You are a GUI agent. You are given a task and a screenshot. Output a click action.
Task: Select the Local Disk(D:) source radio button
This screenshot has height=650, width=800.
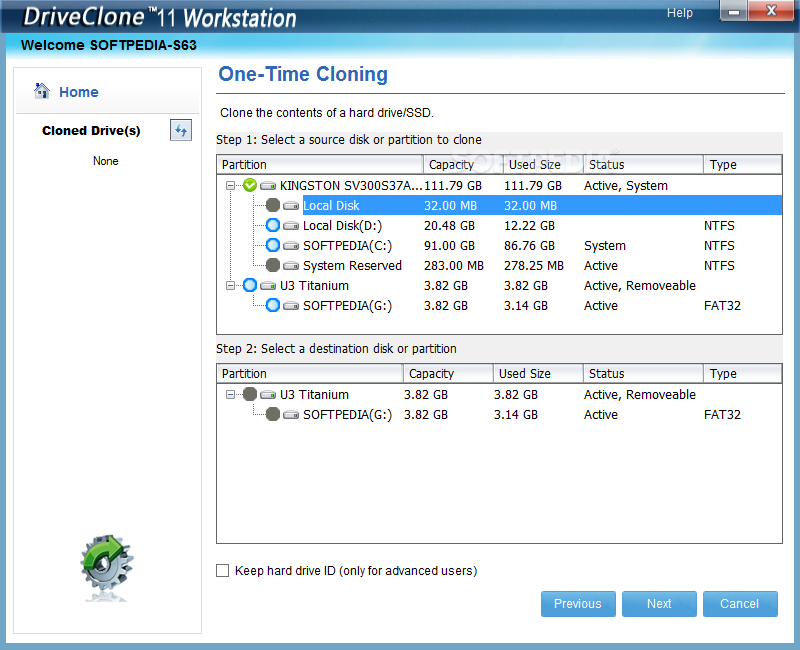pyautogui.click(x=273, y=225)
